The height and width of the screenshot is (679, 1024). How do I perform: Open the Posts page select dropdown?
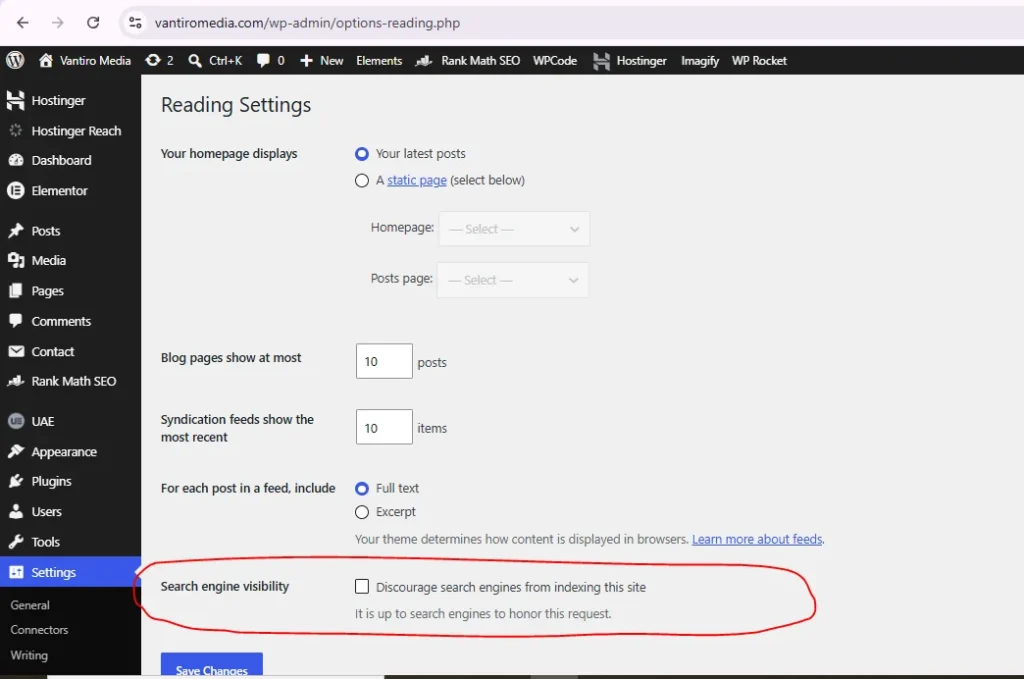pyautogui.click(x=513, y=280)
